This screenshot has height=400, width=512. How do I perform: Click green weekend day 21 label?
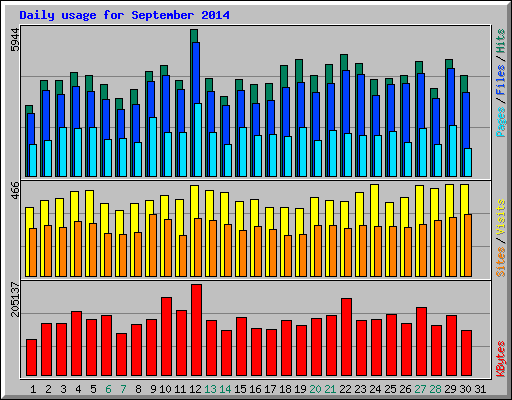click(330, 389)
